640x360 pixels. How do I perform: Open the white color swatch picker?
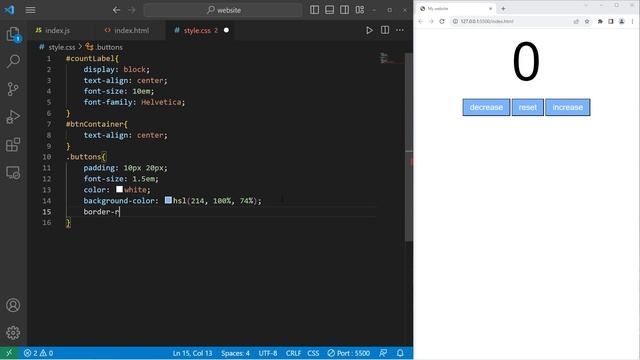(x=119, y=189)
